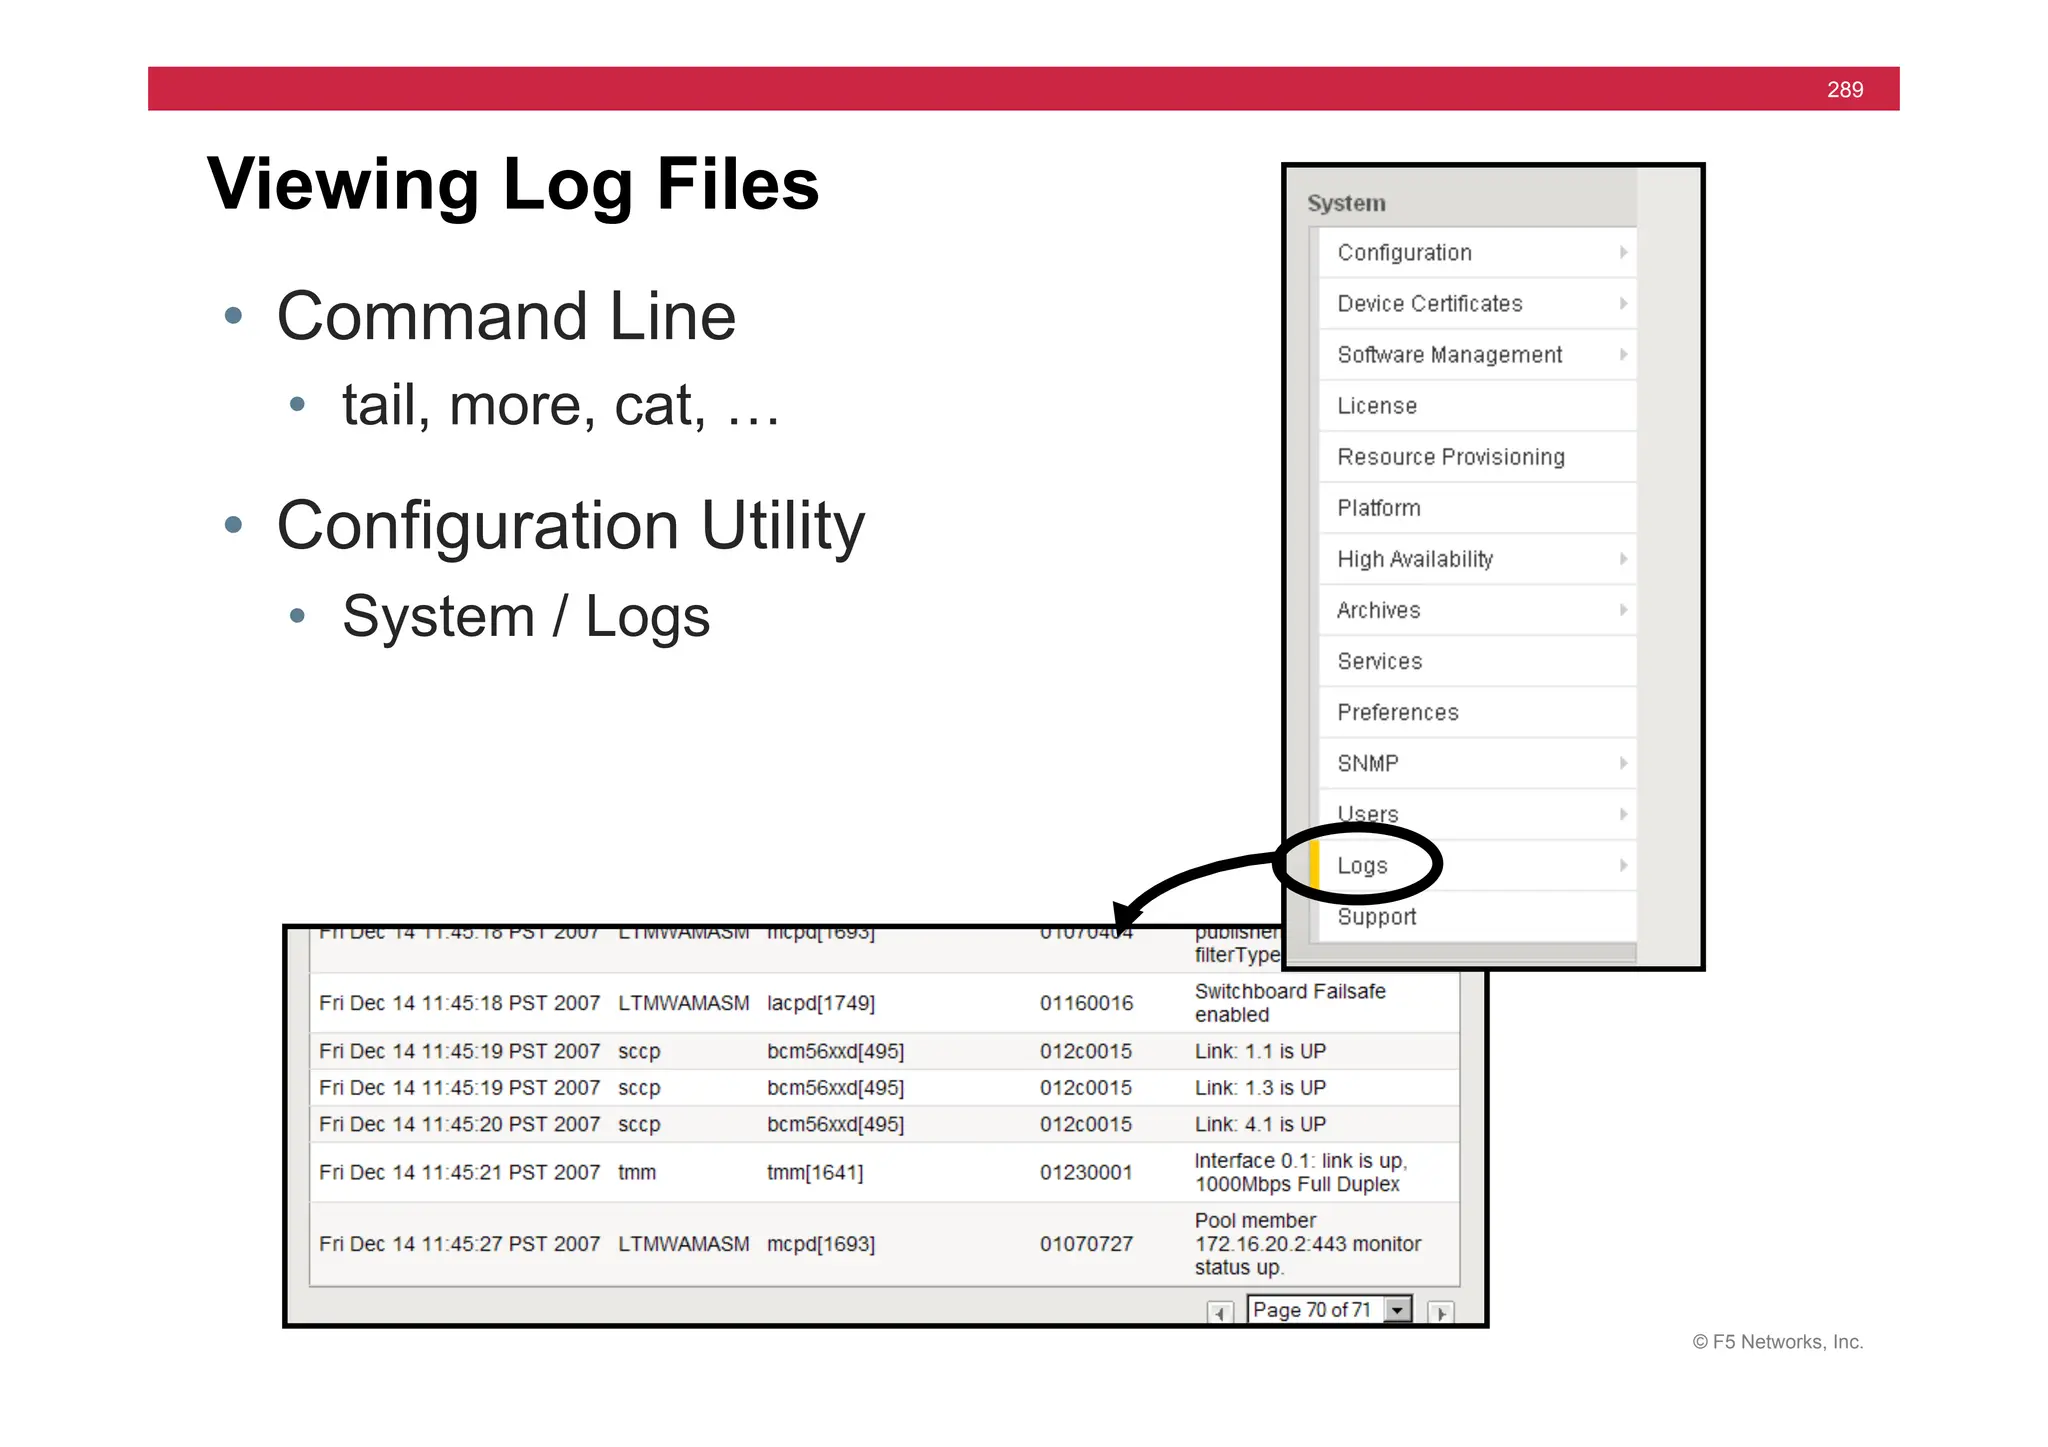Click the tmm[1641] service cell
The image size is (2048, 1447).
(815, 1172)
